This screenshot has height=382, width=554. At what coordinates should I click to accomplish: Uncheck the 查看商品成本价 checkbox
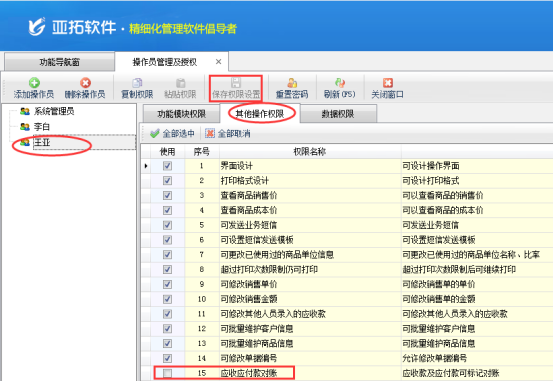(167, 210)
